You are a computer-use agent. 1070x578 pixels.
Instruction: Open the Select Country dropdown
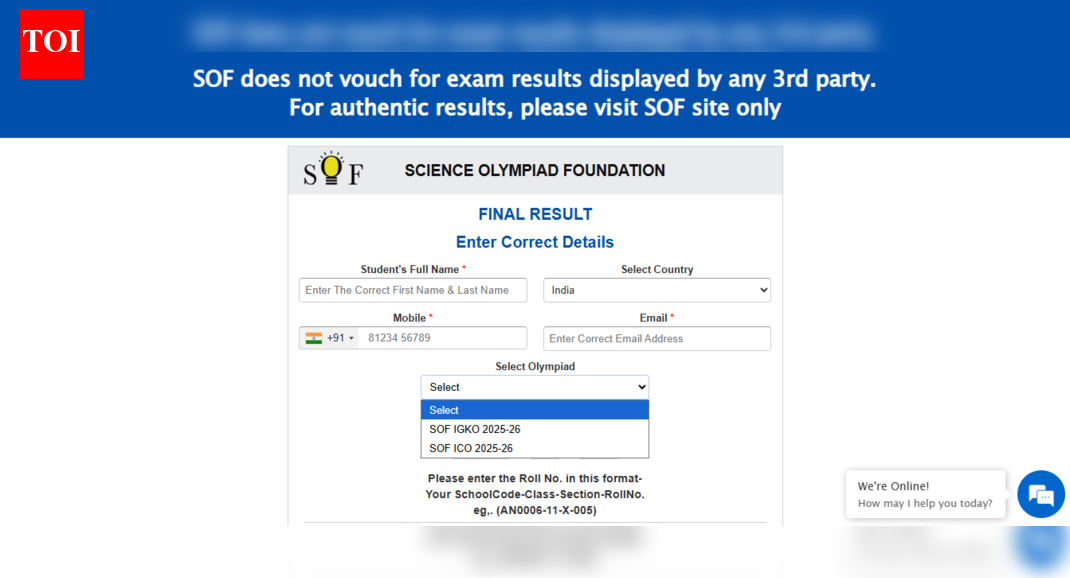(656, 289)
